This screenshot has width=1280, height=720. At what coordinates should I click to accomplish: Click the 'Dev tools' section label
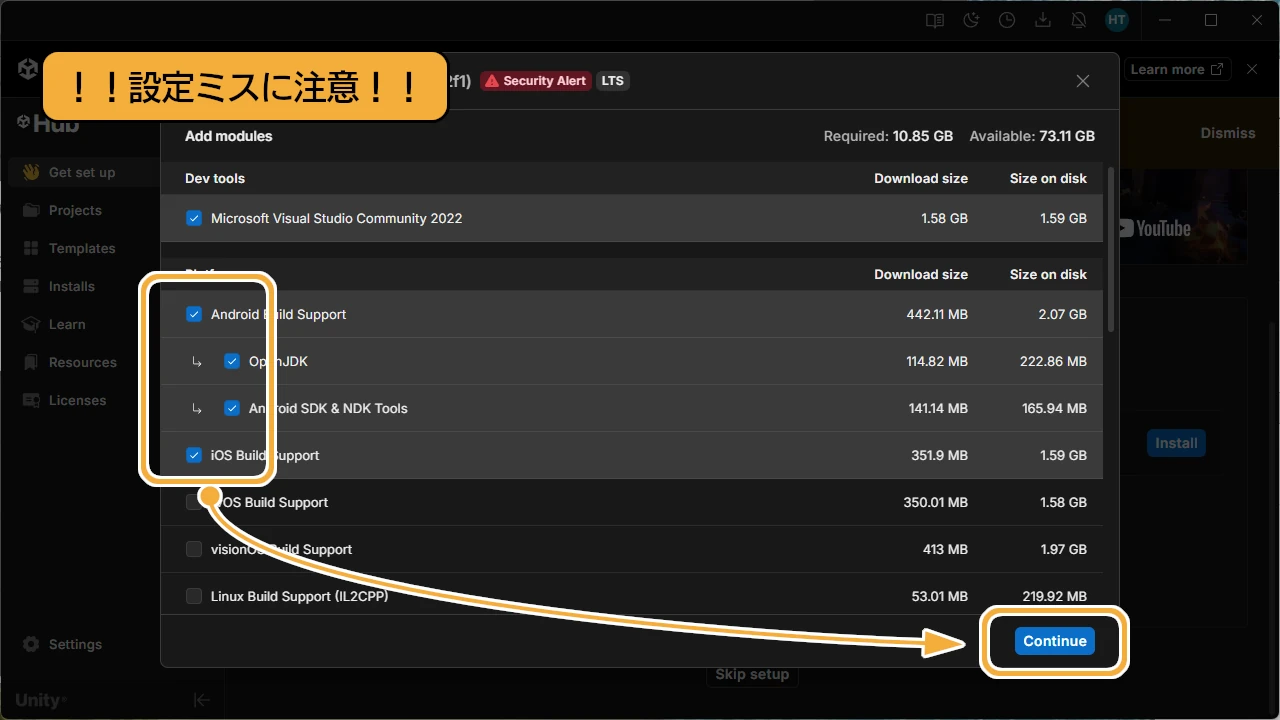(215, 178)
